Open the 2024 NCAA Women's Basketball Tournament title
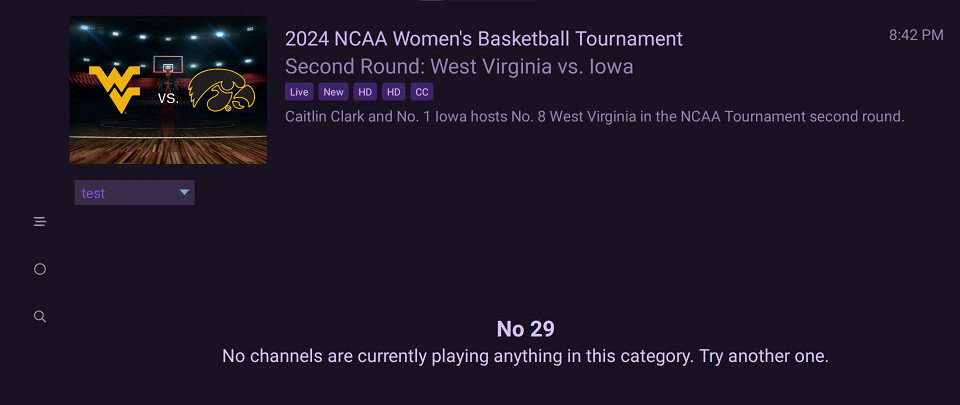Screen dimensions: 960x405 point(484,39)
